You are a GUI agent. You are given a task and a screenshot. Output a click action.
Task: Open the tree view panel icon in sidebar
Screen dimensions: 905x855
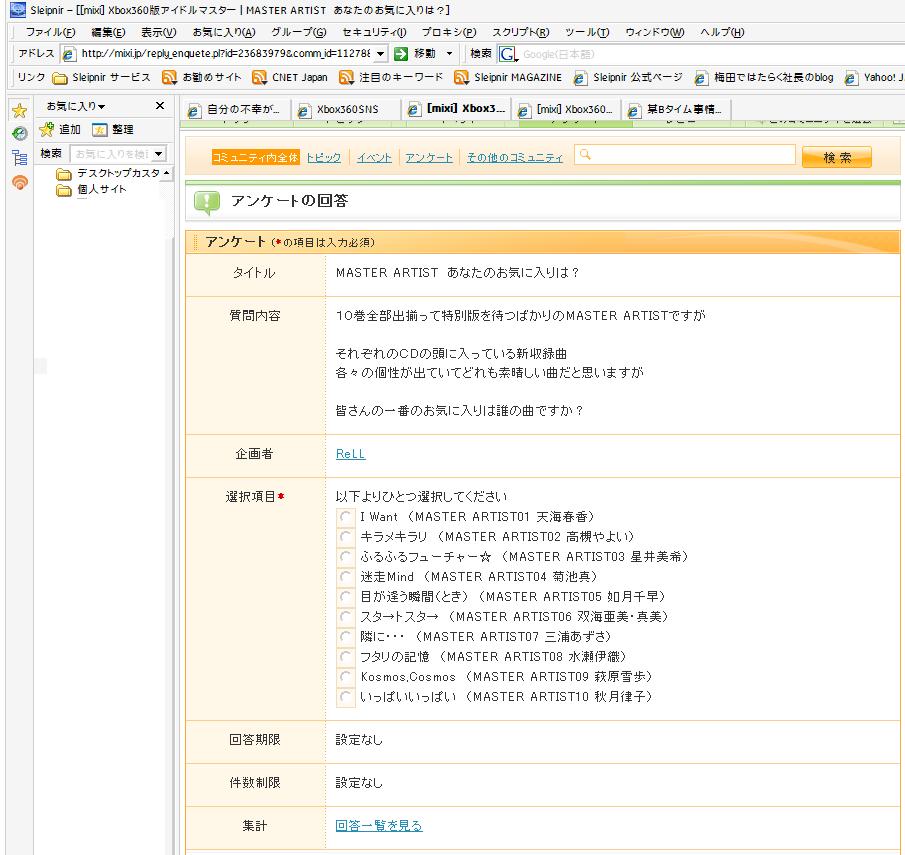20,158
